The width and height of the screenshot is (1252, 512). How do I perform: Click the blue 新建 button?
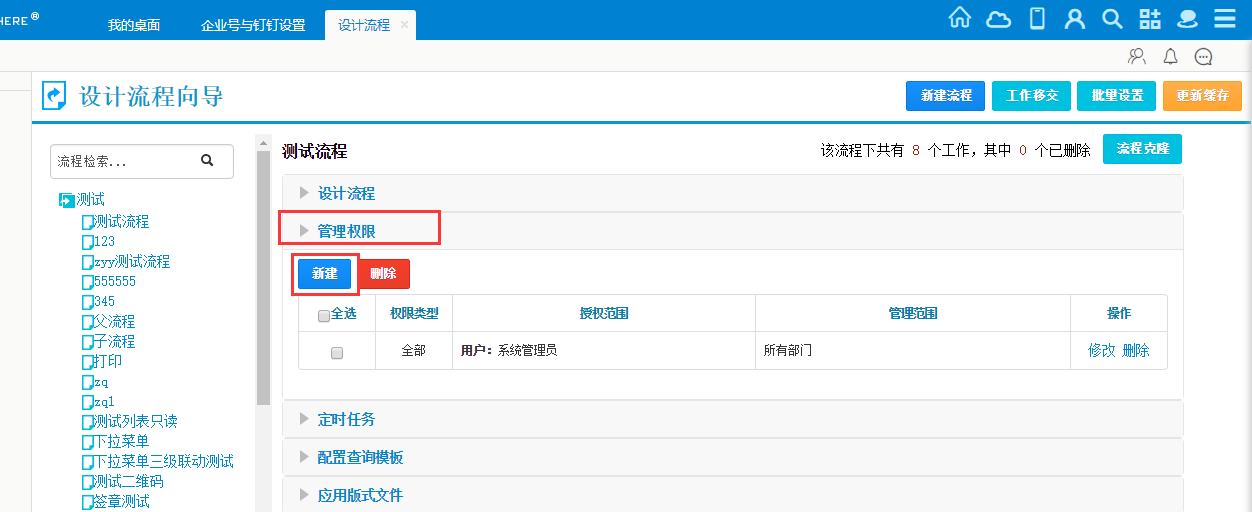coord(325,274)
